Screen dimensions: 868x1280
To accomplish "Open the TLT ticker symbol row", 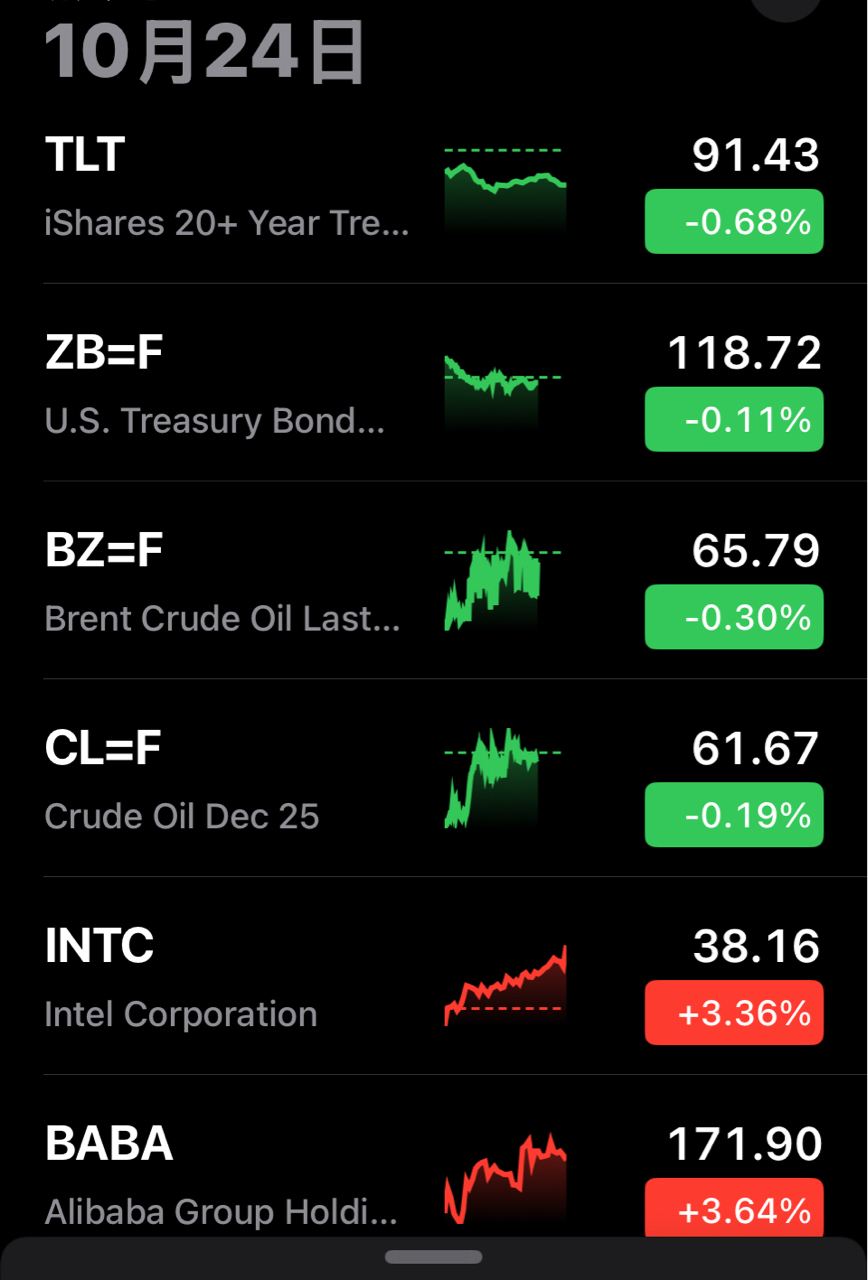I will pyautogui.click(x=86, y=155).
